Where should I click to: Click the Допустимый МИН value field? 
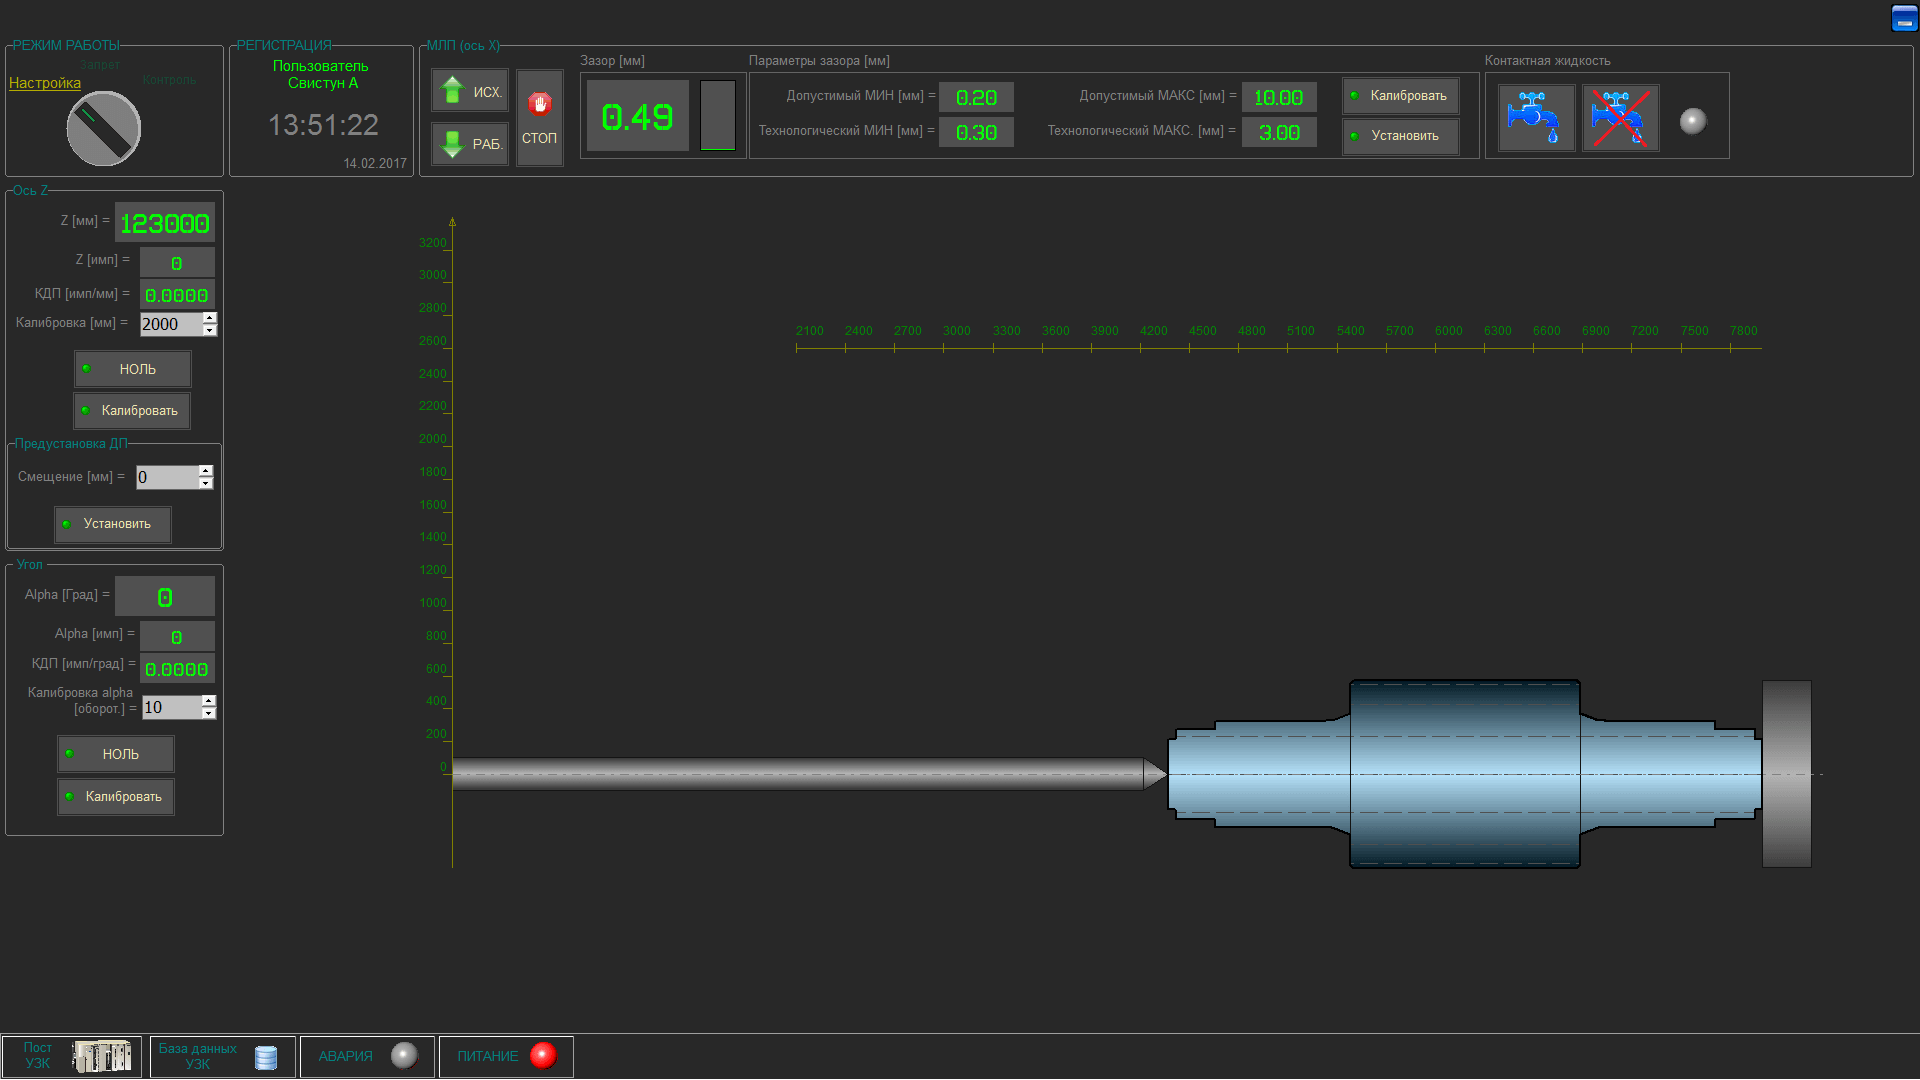coord(976,96)
